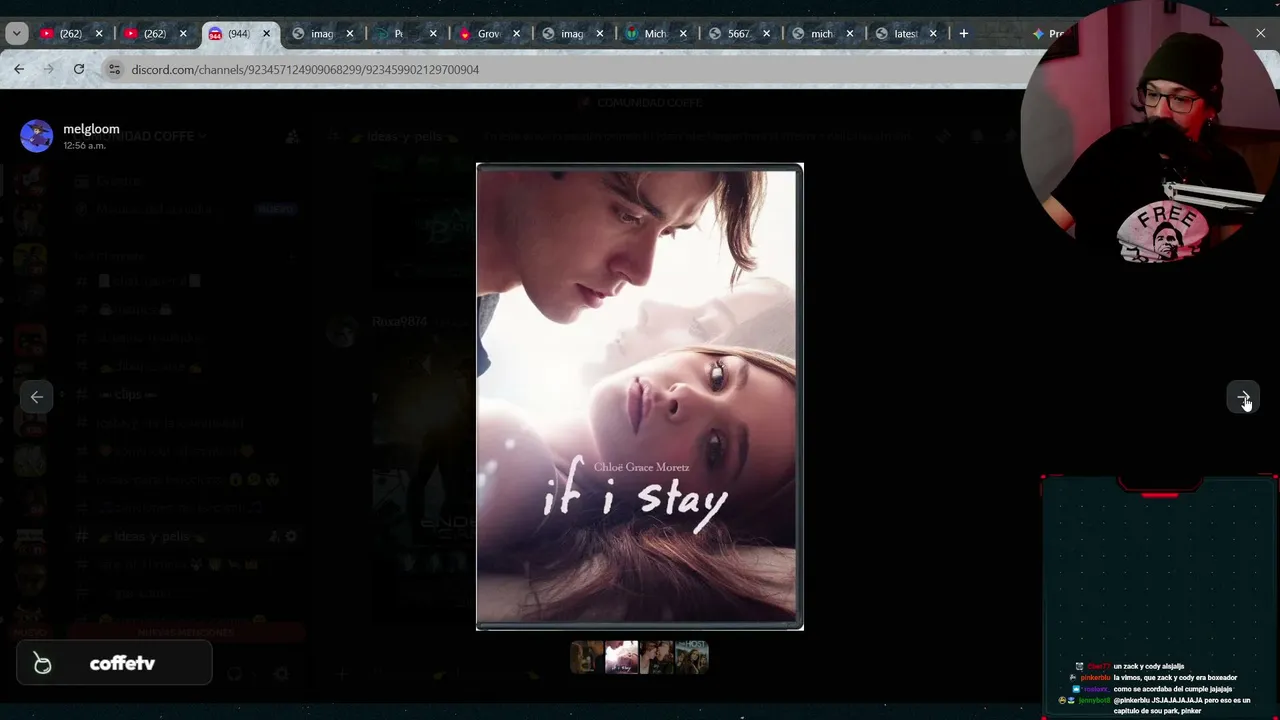Reload the Discord page
The height and width of the screenshot is (720, 1280).
click(79, 69)
